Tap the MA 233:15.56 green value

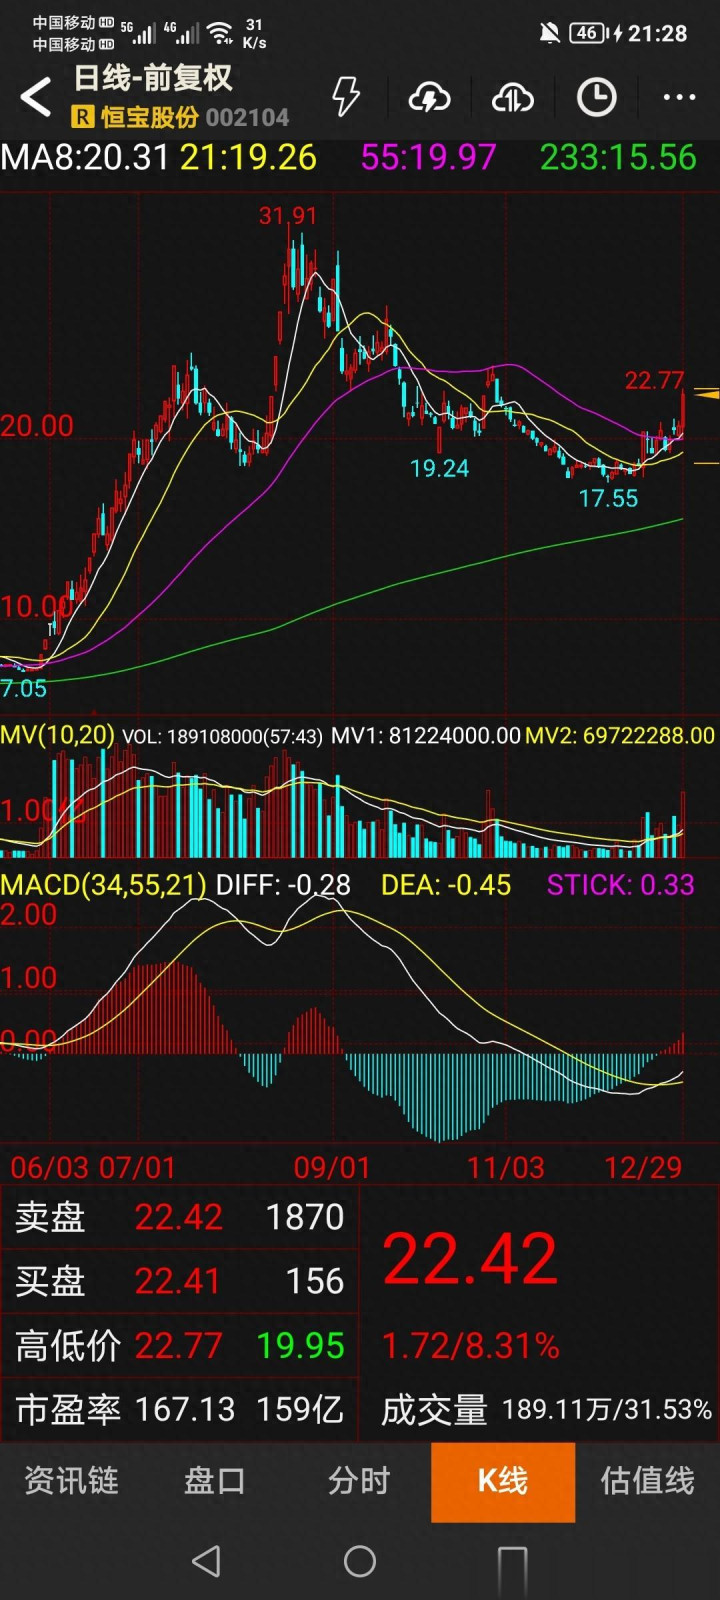tap(618, 157)
